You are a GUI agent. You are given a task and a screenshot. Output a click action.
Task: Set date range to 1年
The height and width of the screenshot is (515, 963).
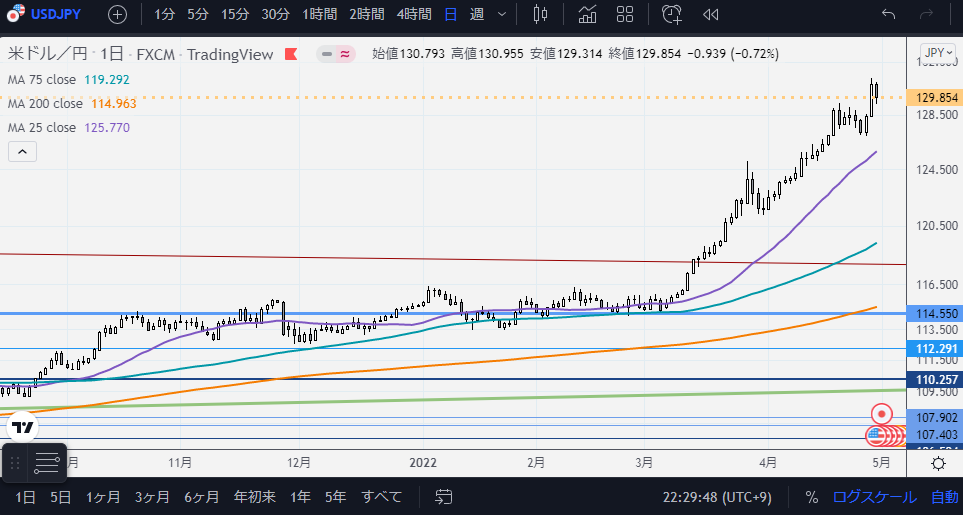click(x=300, y=497)
